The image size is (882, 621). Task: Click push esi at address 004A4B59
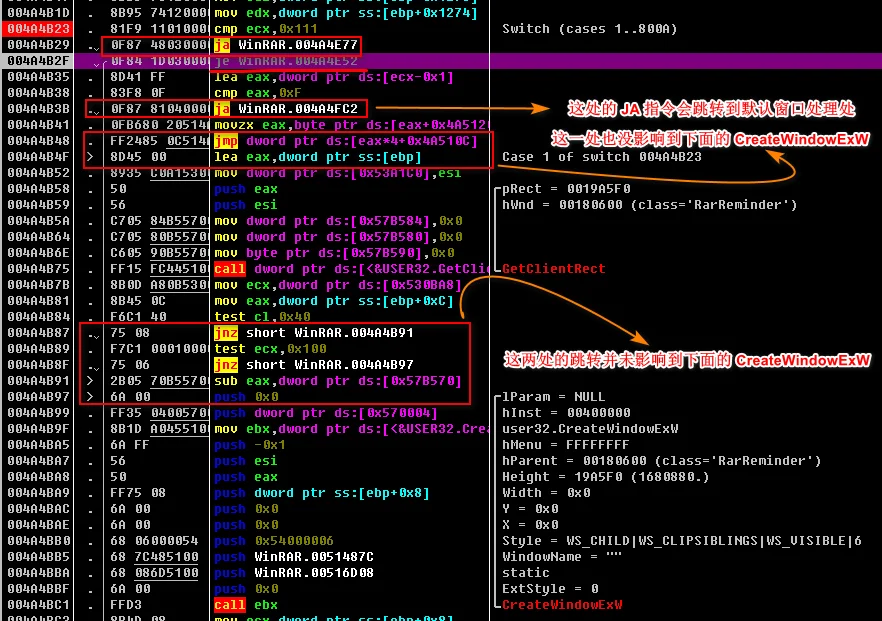pyautogui.click(x=246, y=205)
